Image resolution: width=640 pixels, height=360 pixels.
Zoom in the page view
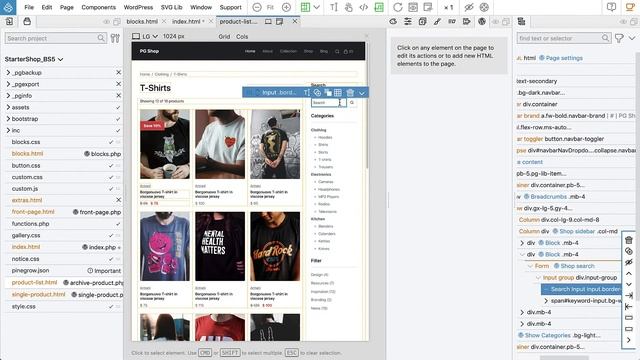[x=287, y=7]
